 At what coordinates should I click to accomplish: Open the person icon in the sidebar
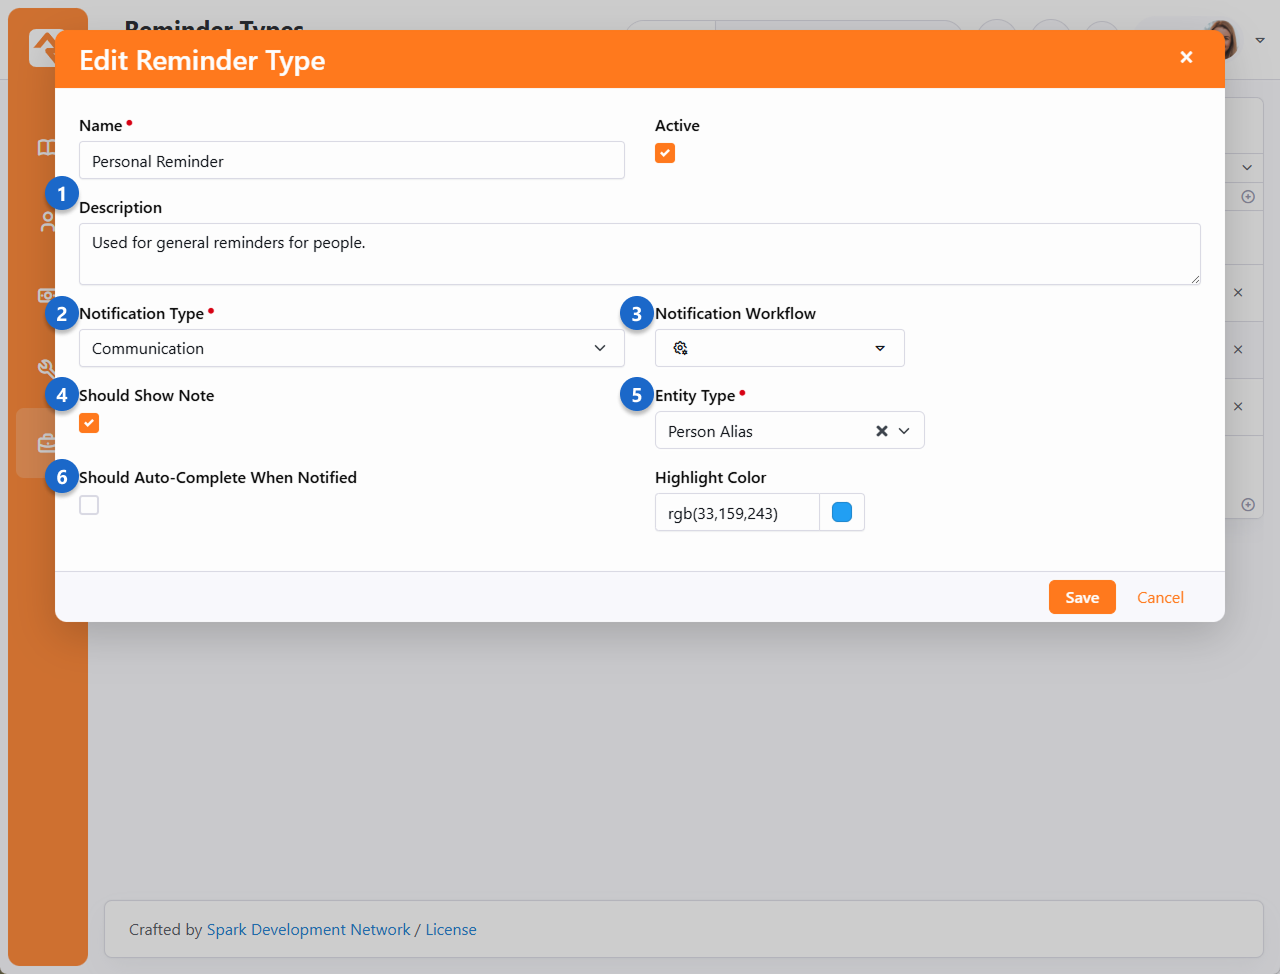46,222
